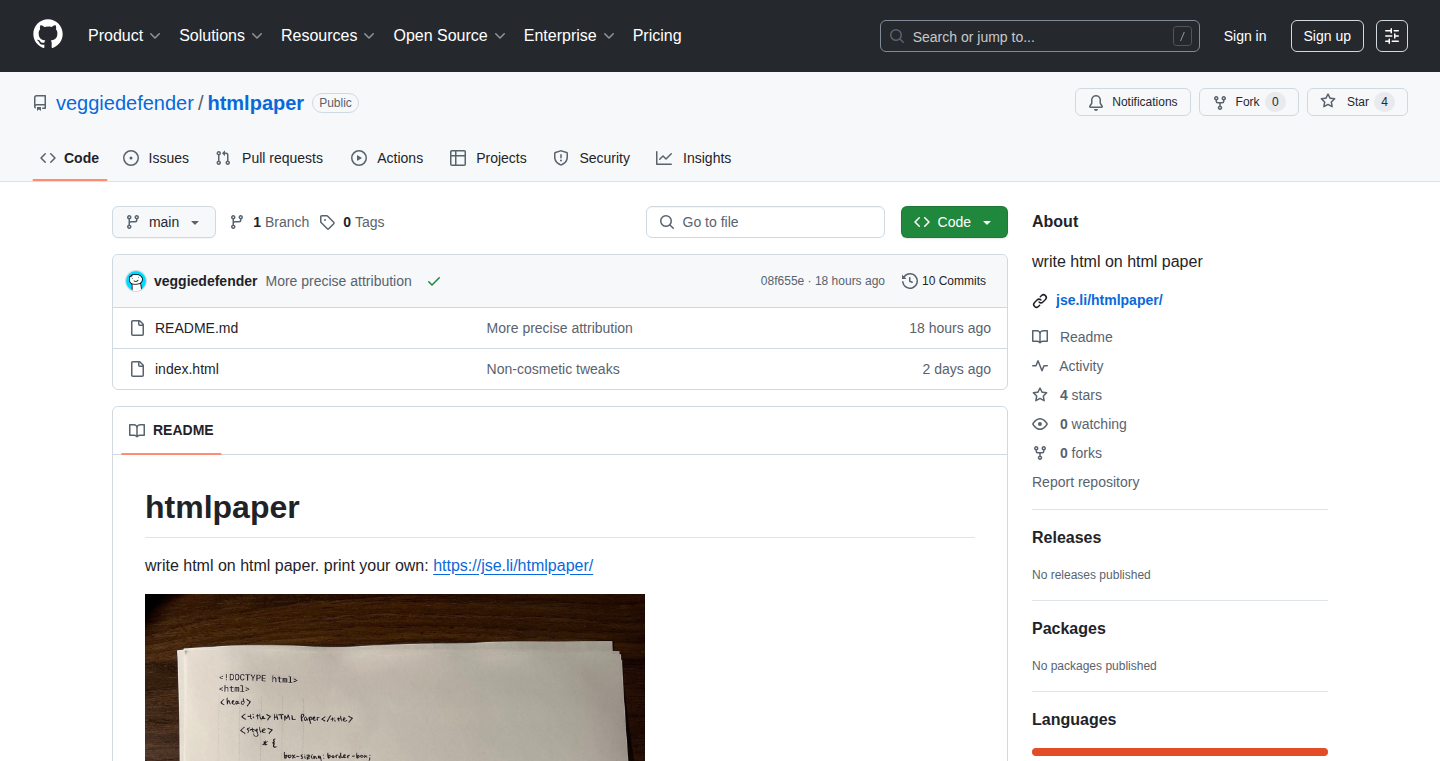Click the link icon beside jse.li/htmlpaper/
This screenshot has width=1440, height=761.
tap(1040, 300)
